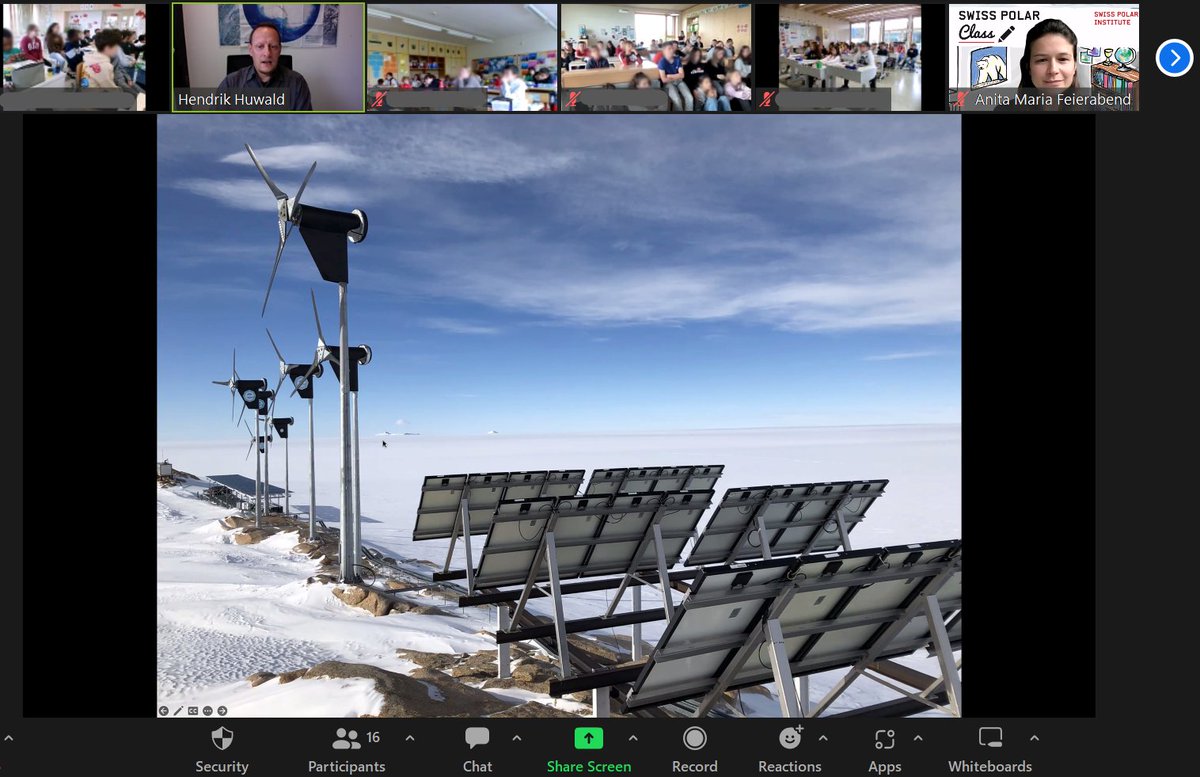Open the Participants panel
The image size is (1200, 777).
pyautogui.click(x=346, y=750)
